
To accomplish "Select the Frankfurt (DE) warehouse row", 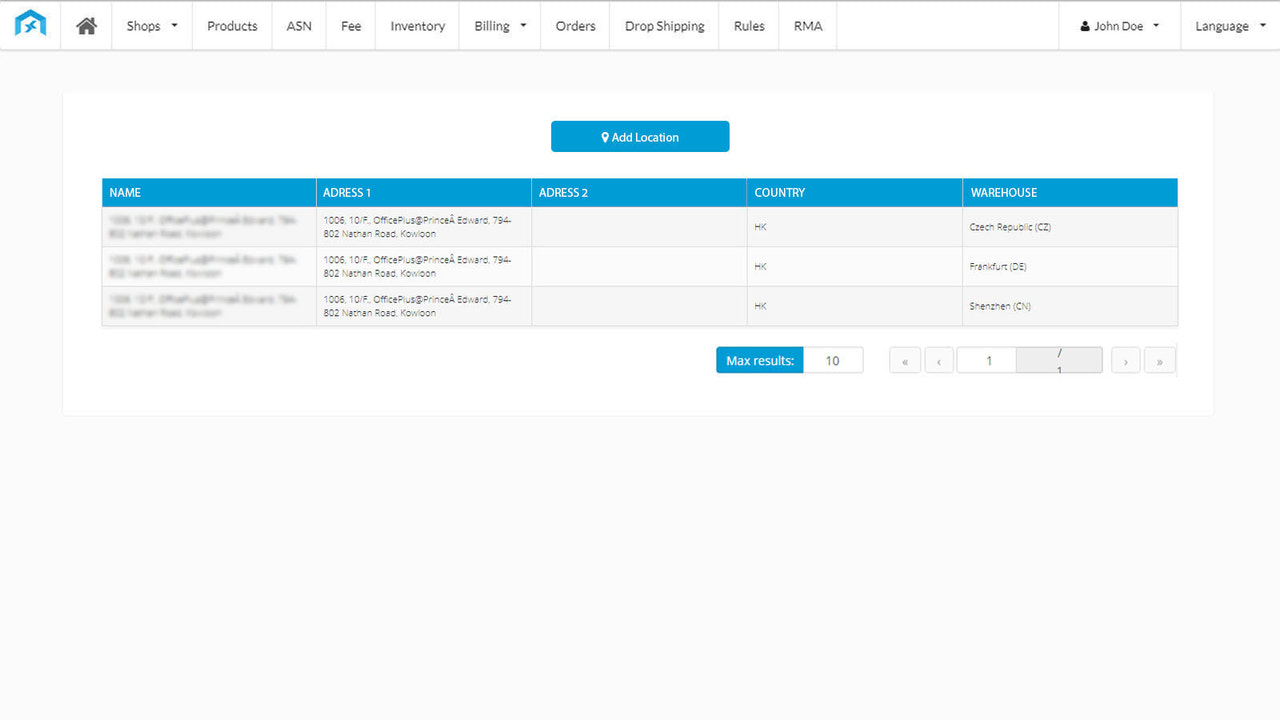I will (x=640, y=266).
